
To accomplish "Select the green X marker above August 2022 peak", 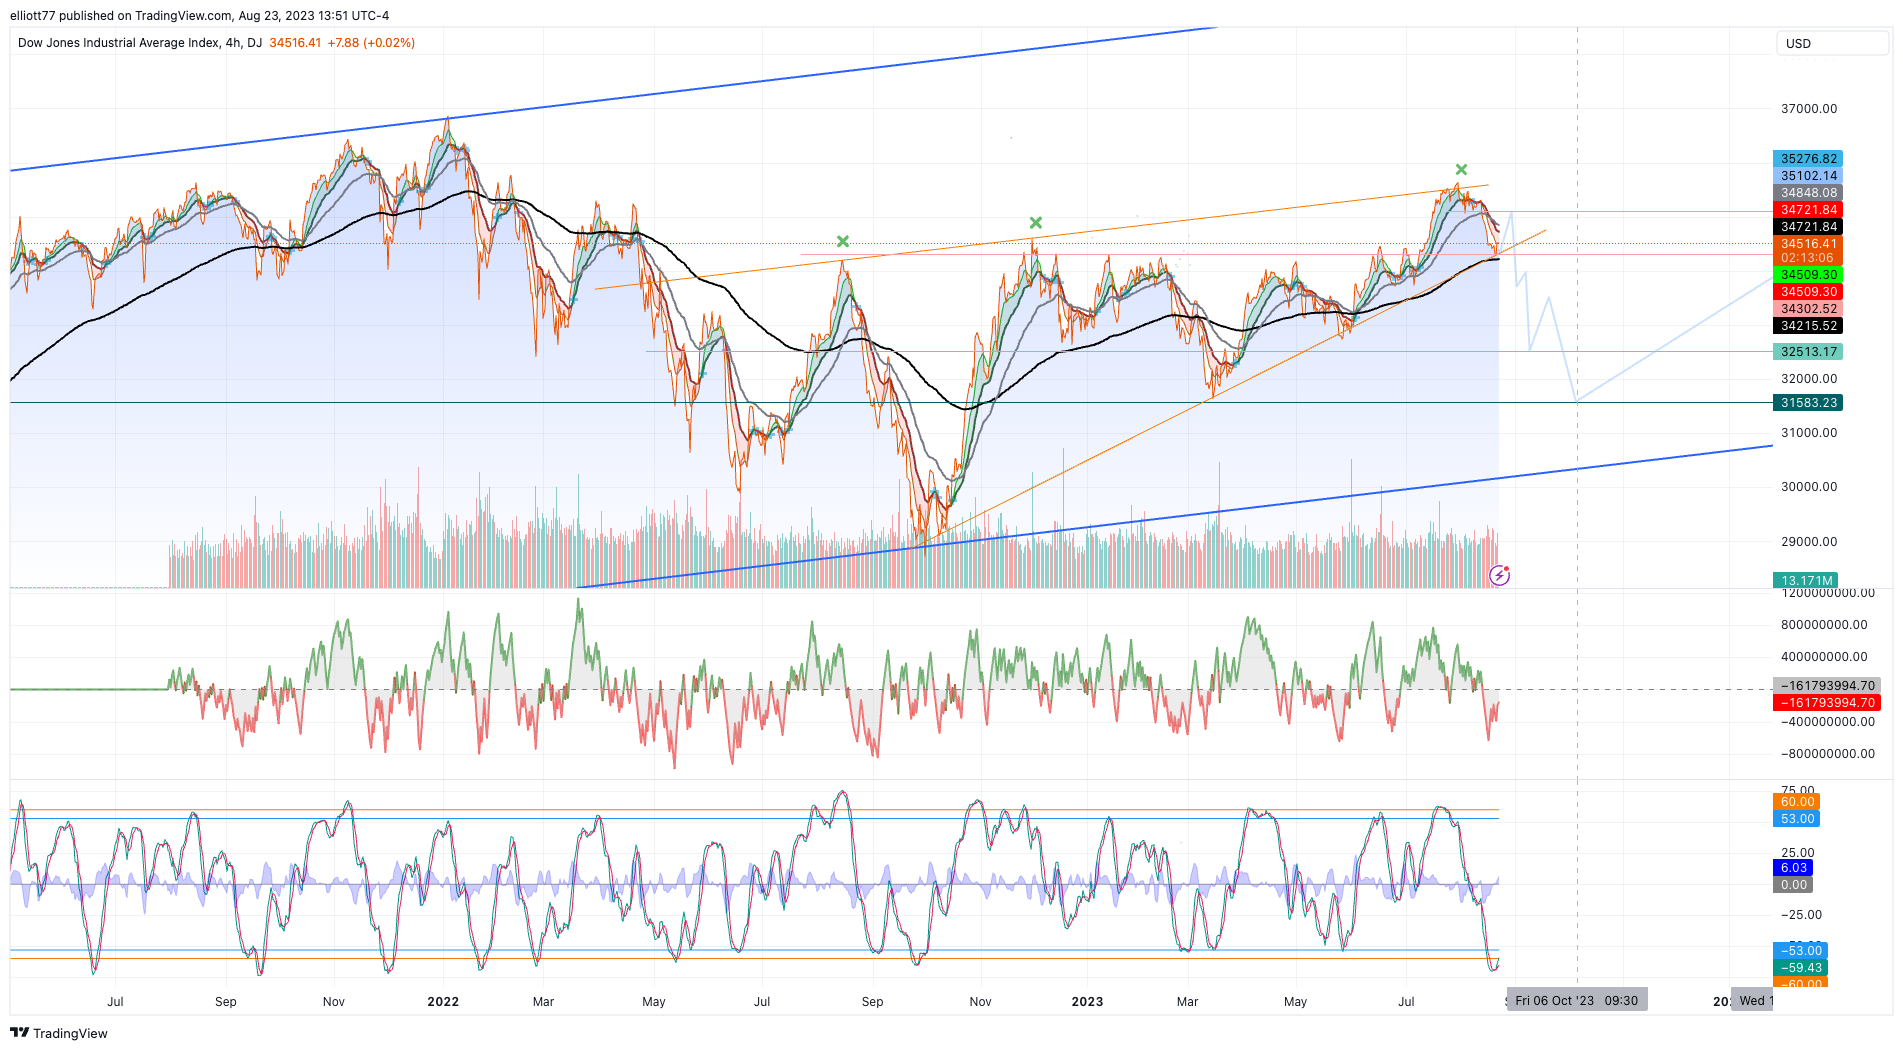I will point(843,241).
